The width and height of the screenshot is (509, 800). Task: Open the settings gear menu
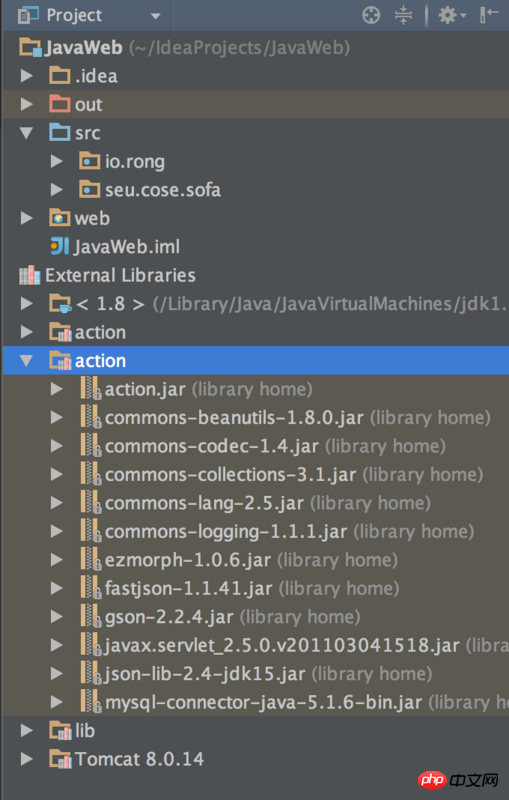(x=452, y=15)
